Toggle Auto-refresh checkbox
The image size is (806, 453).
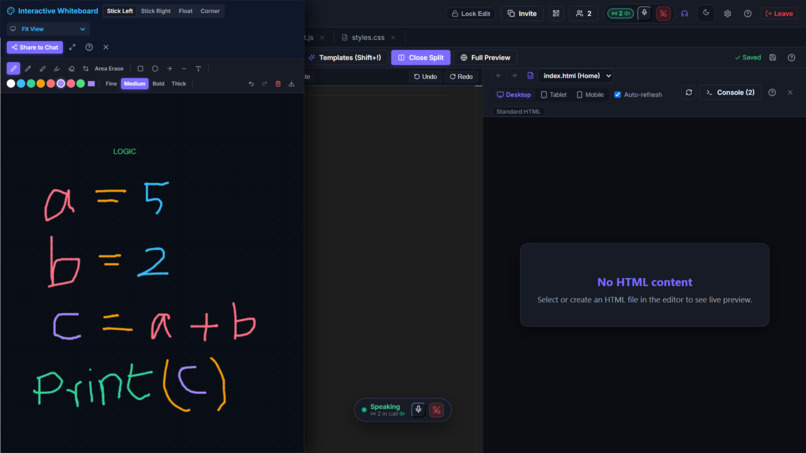[617, 95]
